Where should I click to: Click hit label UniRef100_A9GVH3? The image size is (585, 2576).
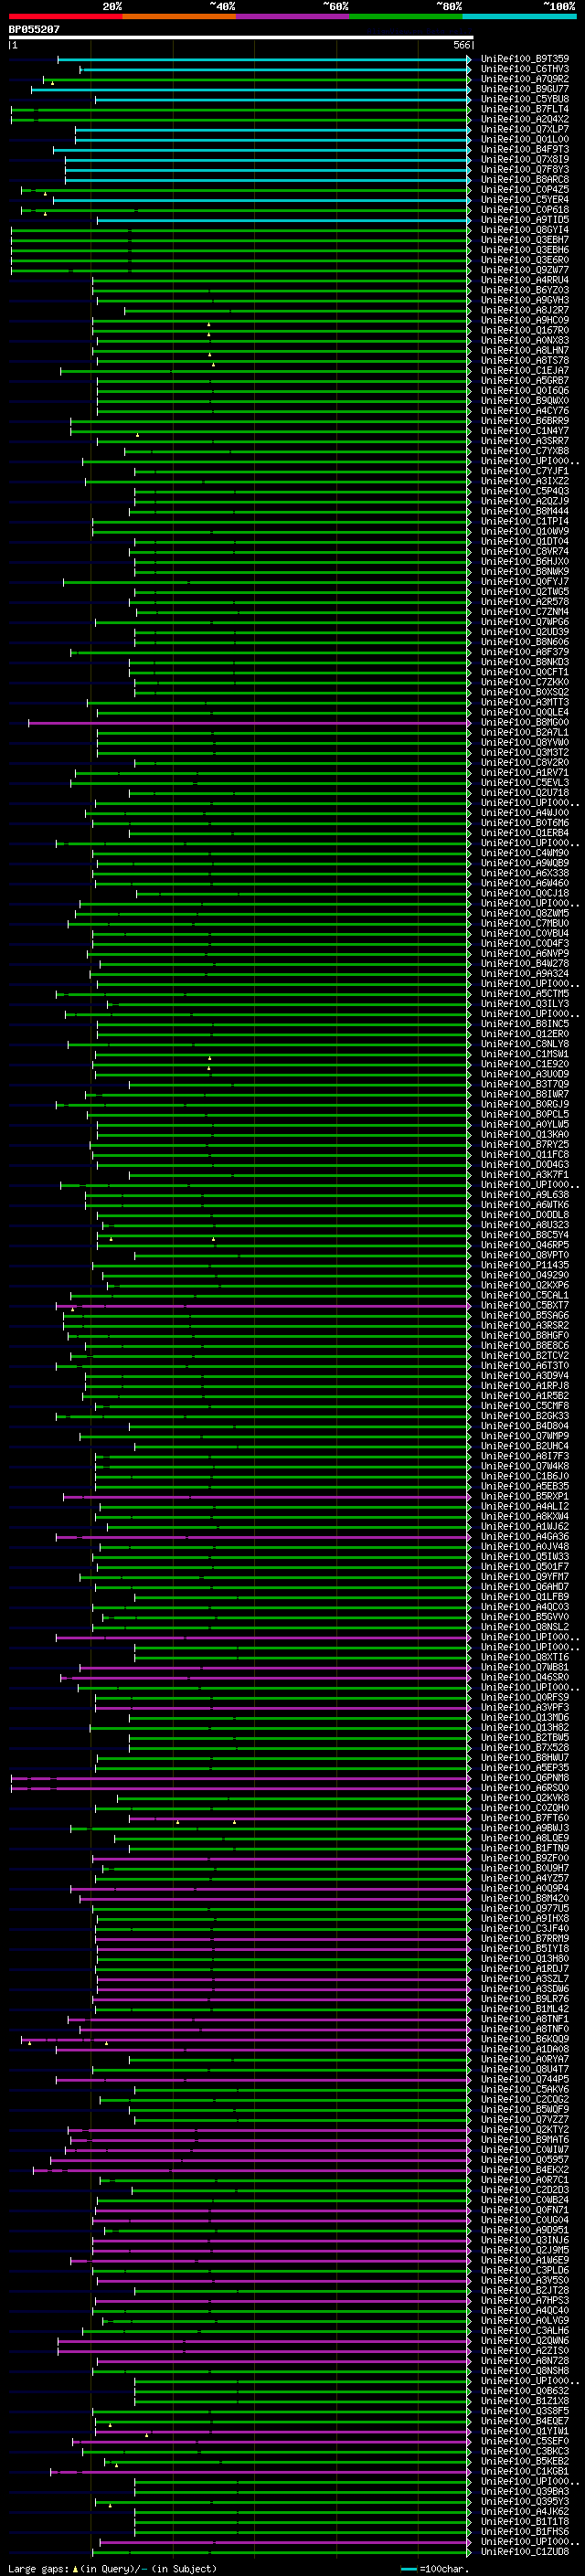pos(525,300)
